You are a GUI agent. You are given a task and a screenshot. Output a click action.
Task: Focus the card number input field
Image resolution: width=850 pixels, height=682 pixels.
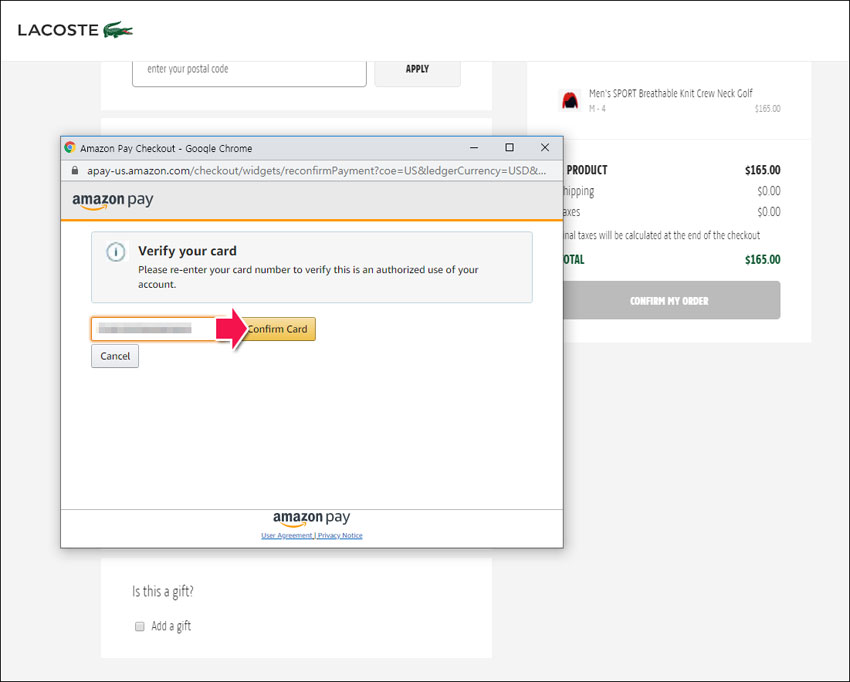pyautogui.click(x=156, y=329)
